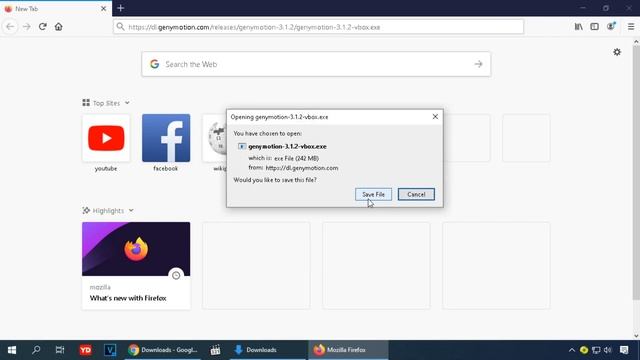Open the volume tray icon
The height and width of the screenshot is (360, 640).
pyautogui.click(x=608, y=350)
